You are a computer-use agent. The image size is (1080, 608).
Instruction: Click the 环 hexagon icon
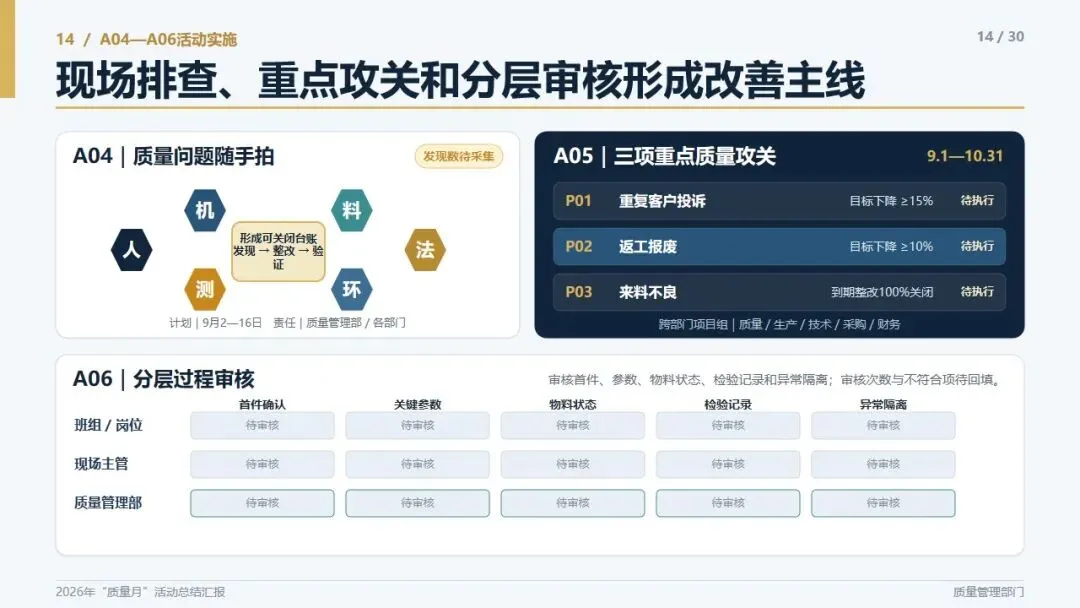coord(351,289)
